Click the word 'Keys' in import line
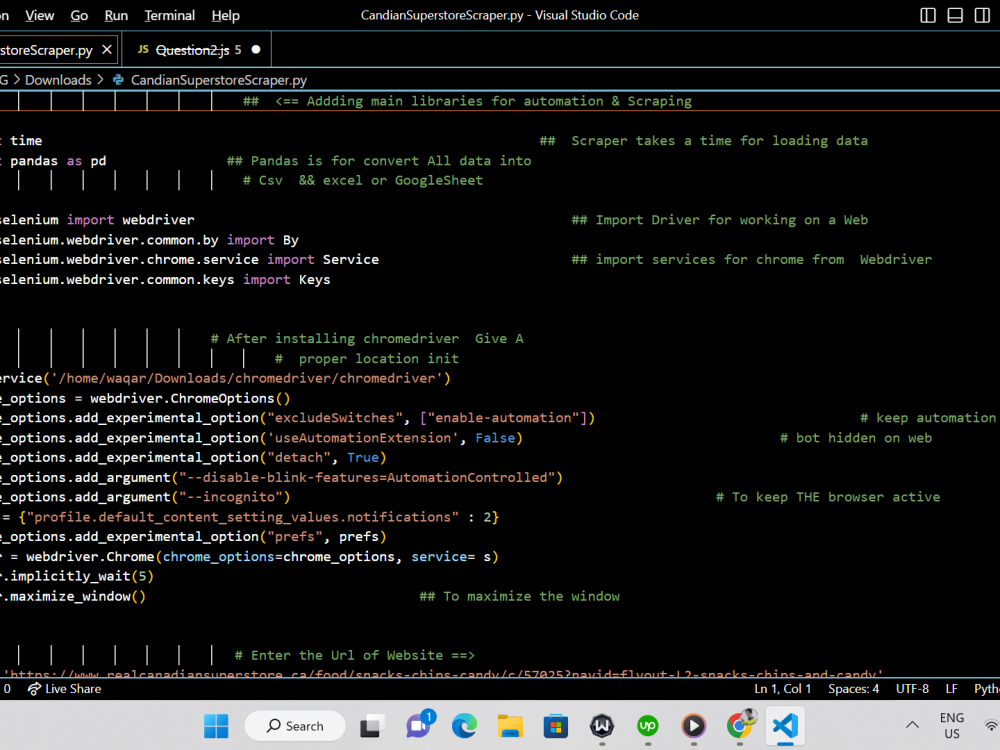 [314, 279]
